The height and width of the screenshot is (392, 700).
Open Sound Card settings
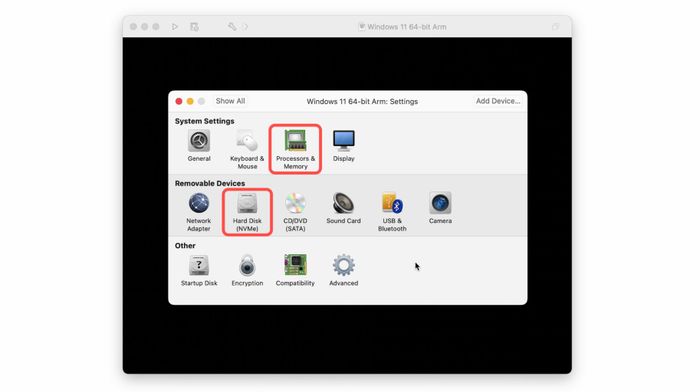point(343,208)
